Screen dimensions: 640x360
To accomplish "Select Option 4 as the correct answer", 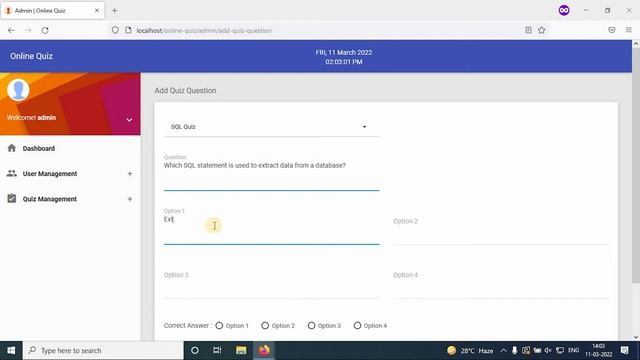I will point(357,325).
